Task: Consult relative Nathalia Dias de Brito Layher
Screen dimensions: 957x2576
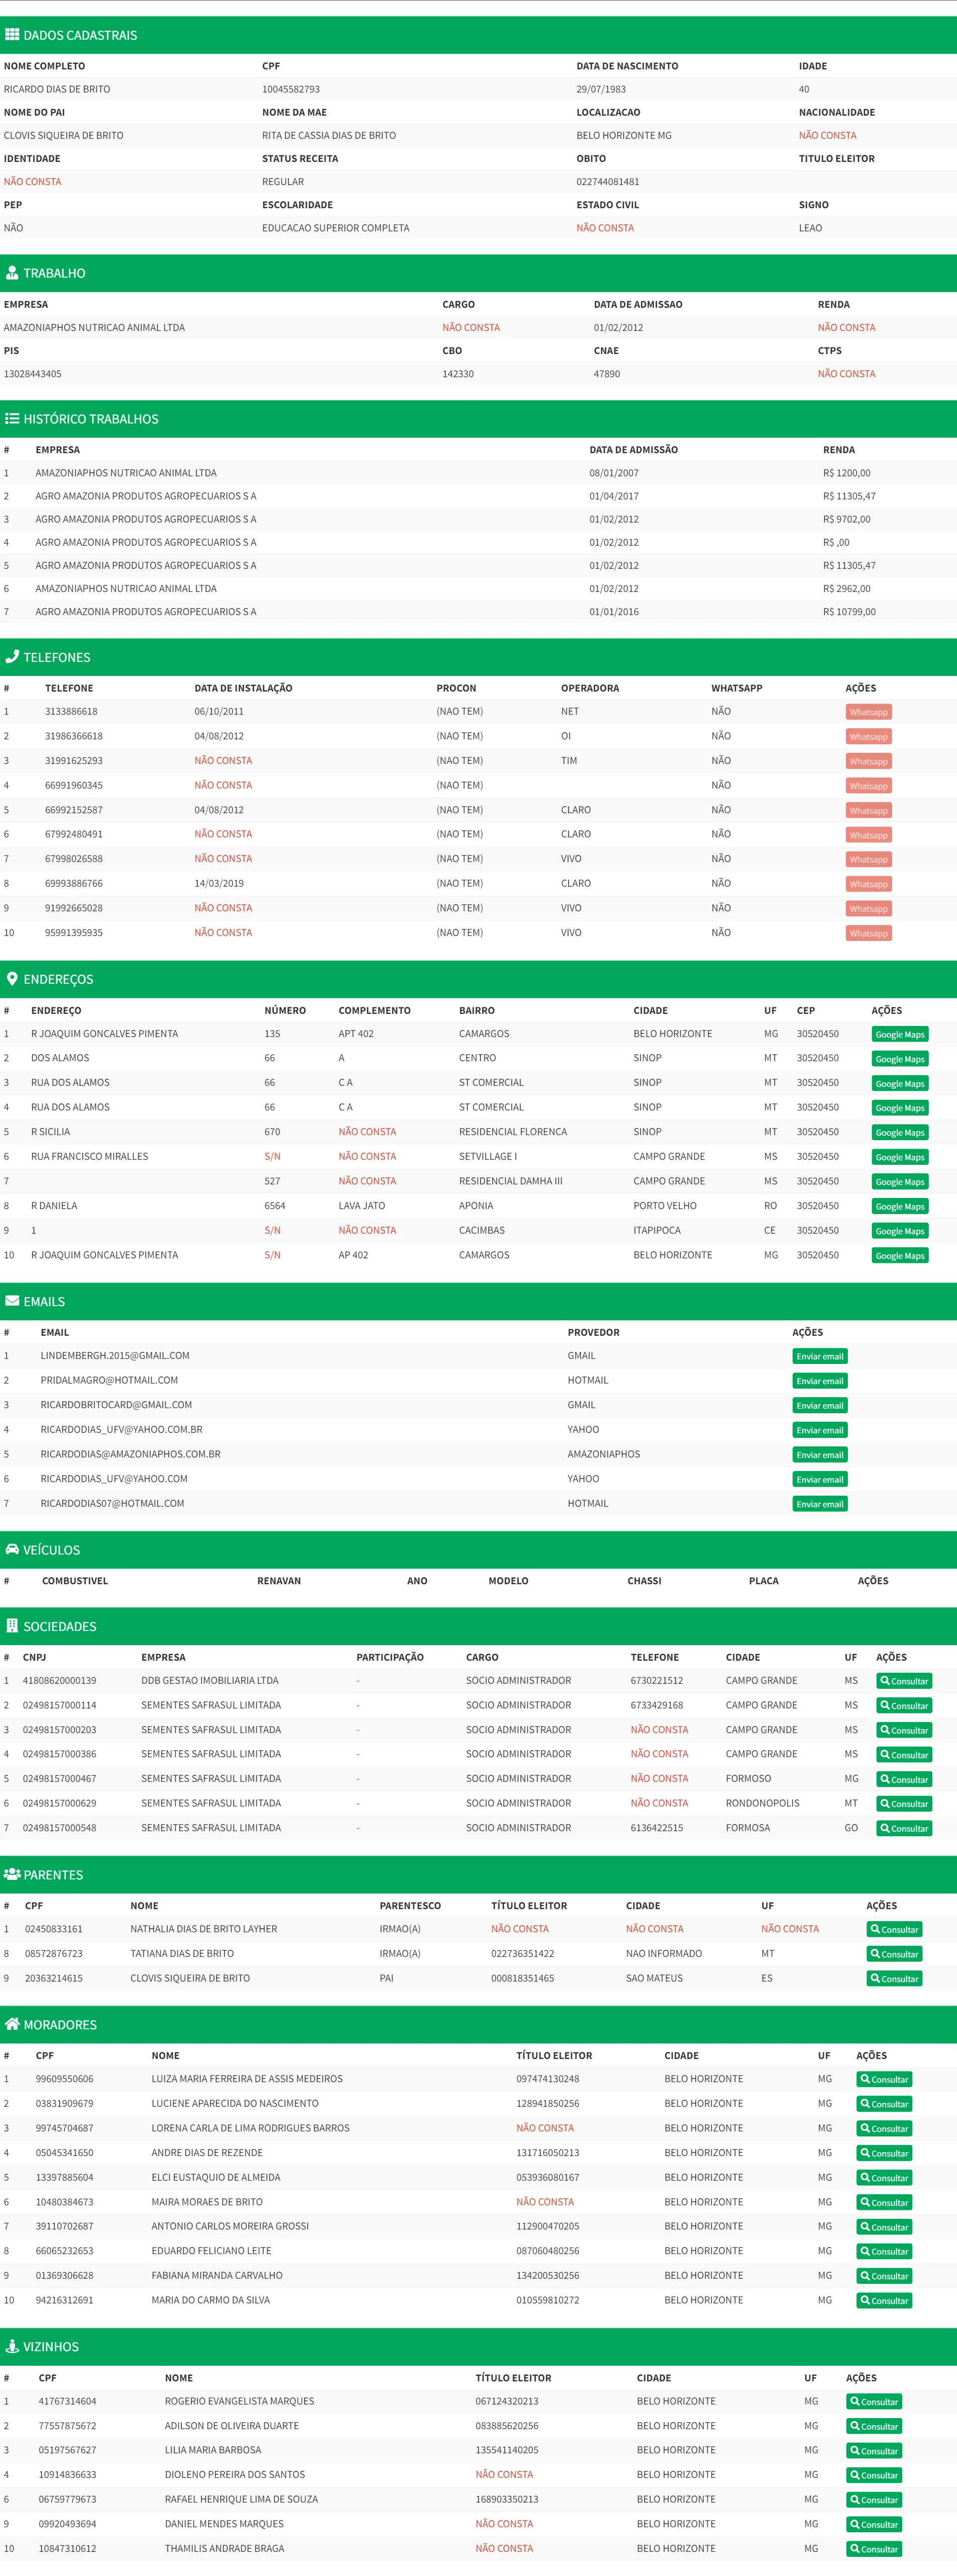Action: click(894, 1930)
